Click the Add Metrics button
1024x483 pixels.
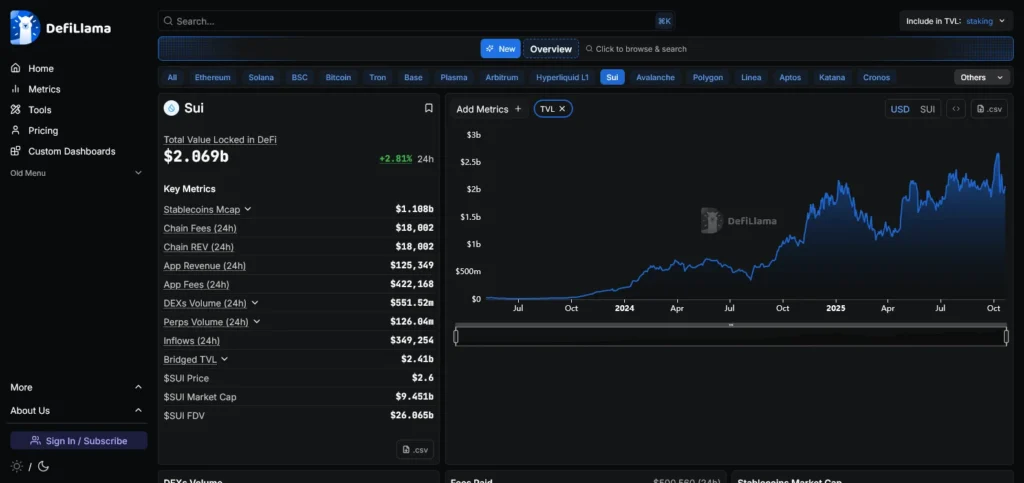(489, 109)
